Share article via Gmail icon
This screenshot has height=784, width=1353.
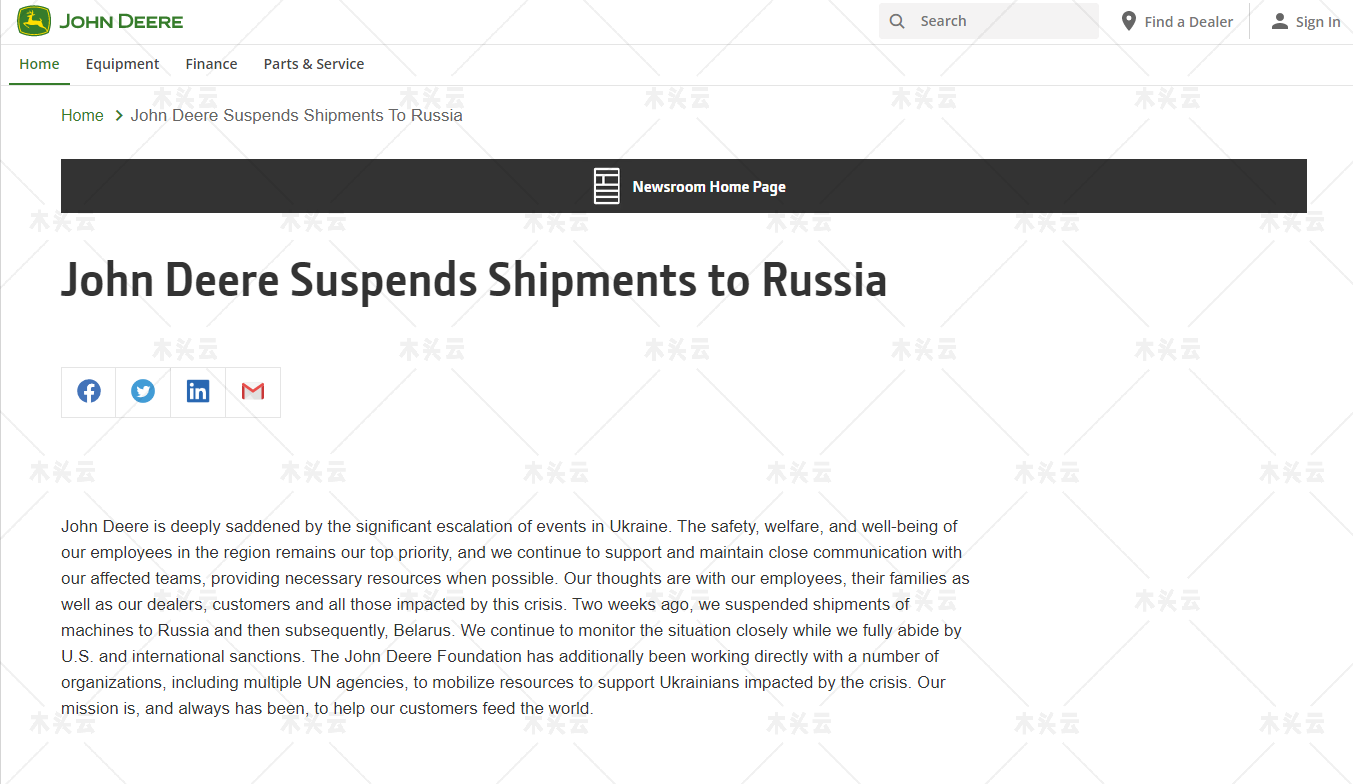253,391
